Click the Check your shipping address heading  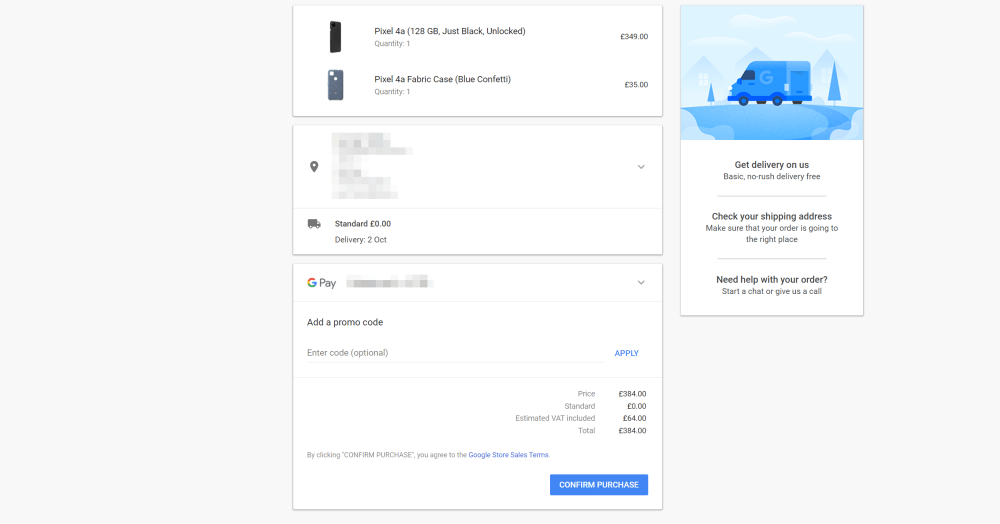point(772,216)
